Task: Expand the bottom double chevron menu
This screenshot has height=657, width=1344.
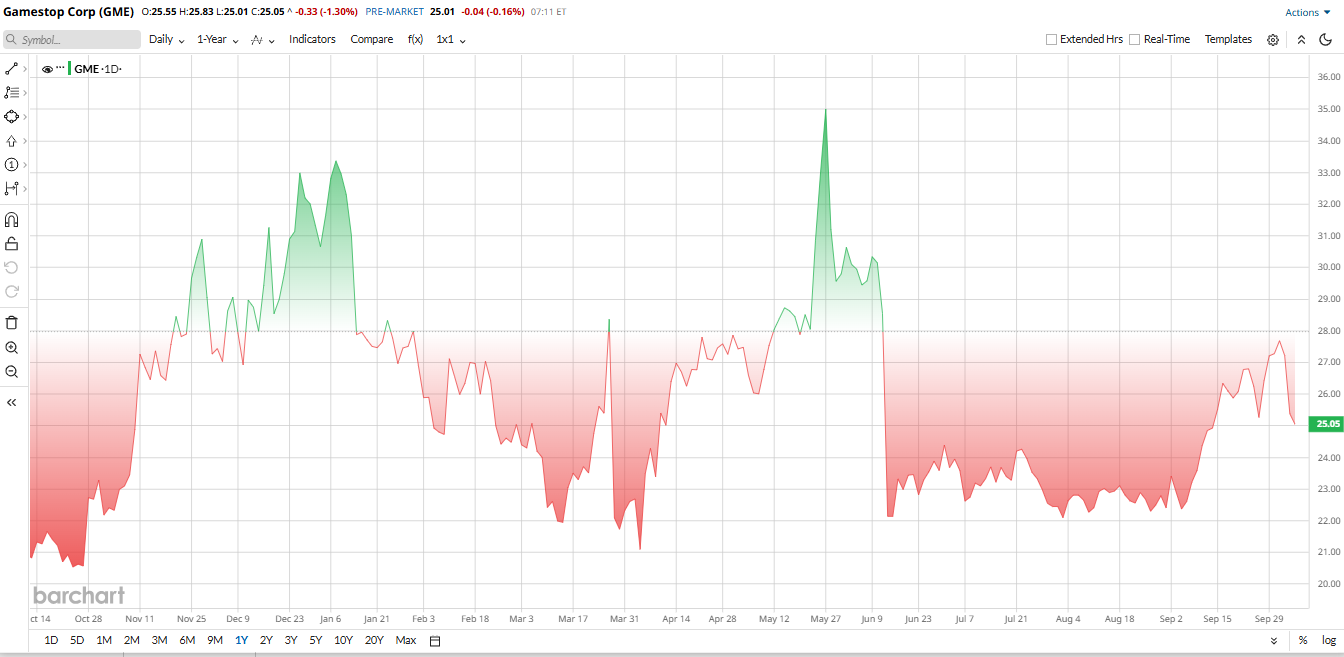Action: [1274, 640]
